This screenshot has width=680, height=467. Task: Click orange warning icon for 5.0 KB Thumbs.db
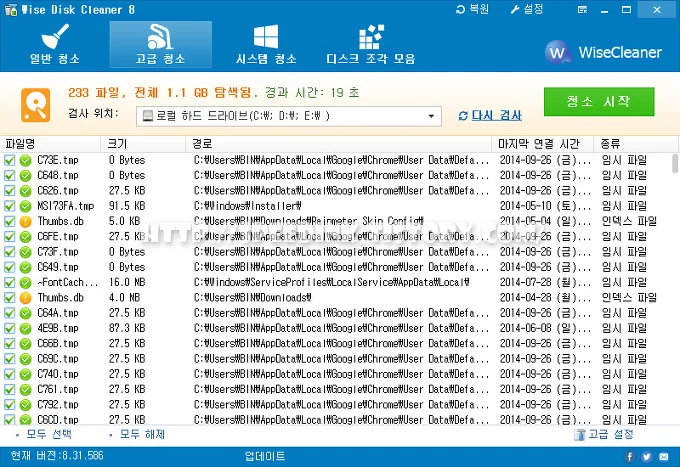[x=26, y=222]
